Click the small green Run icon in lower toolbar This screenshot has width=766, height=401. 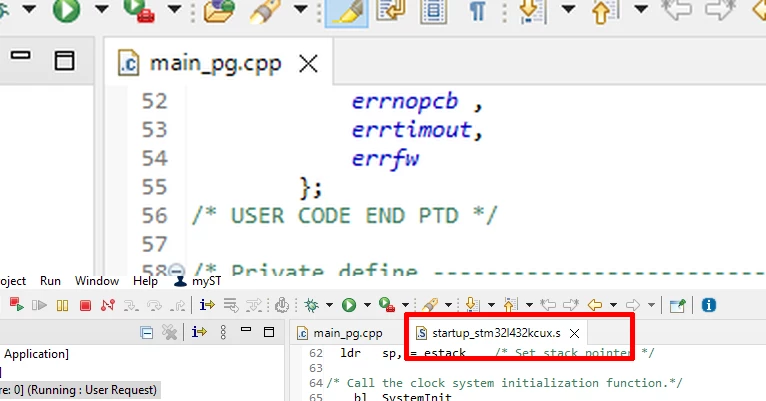pos(349,305)
